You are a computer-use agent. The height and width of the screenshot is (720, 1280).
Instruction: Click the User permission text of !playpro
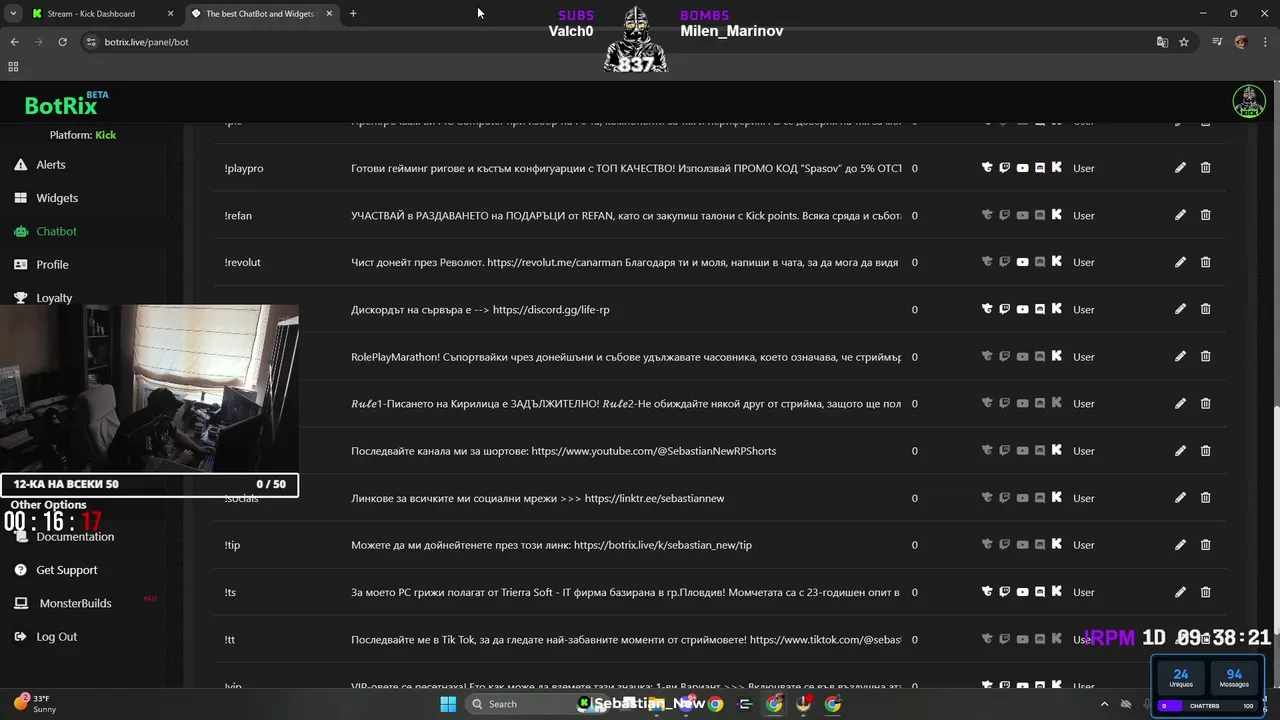coord(1083,168)
